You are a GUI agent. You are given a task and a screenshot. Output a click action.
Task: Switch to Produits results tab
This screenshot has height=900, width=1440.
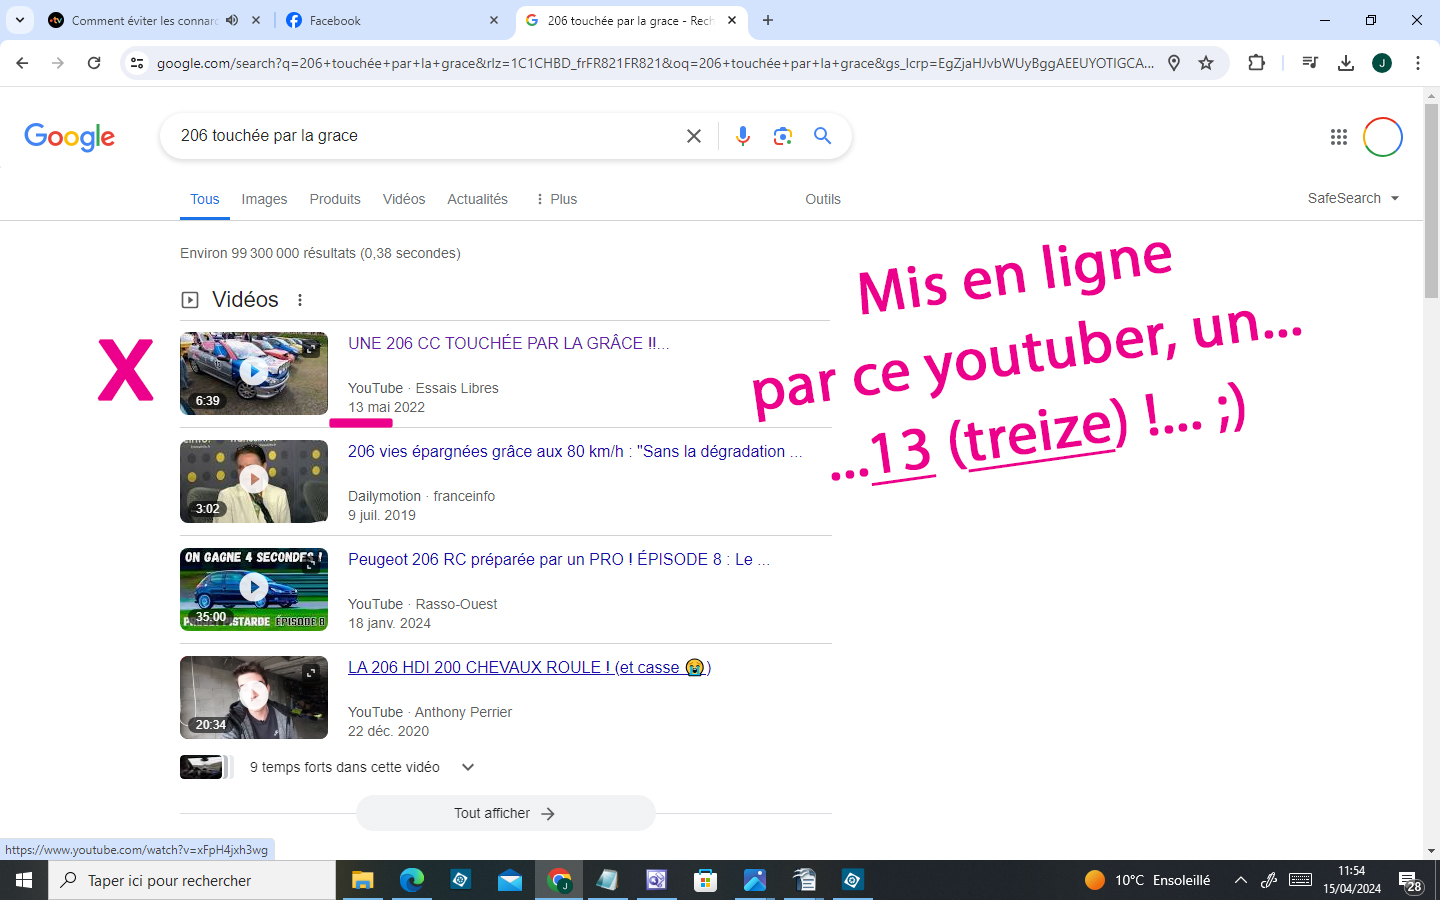pos(335,199)
